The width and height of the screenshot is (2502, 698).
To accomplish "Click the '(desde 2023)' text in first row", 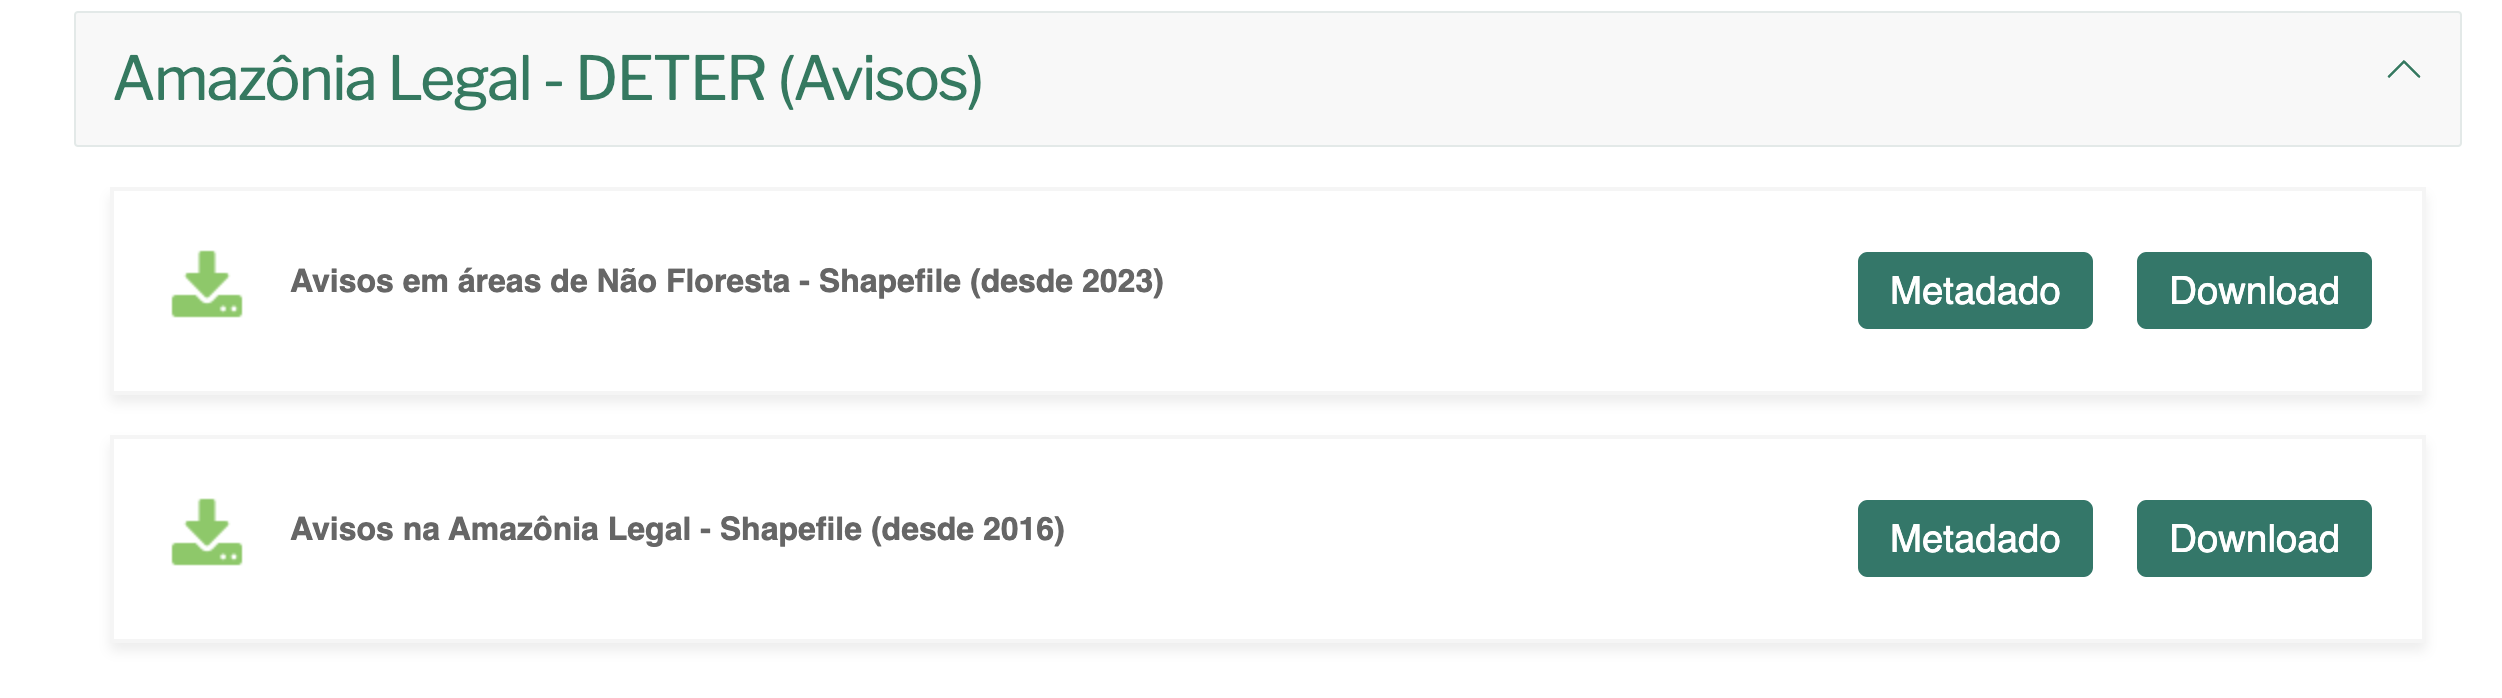I will pyautogui.click(x=1066, y=281).
